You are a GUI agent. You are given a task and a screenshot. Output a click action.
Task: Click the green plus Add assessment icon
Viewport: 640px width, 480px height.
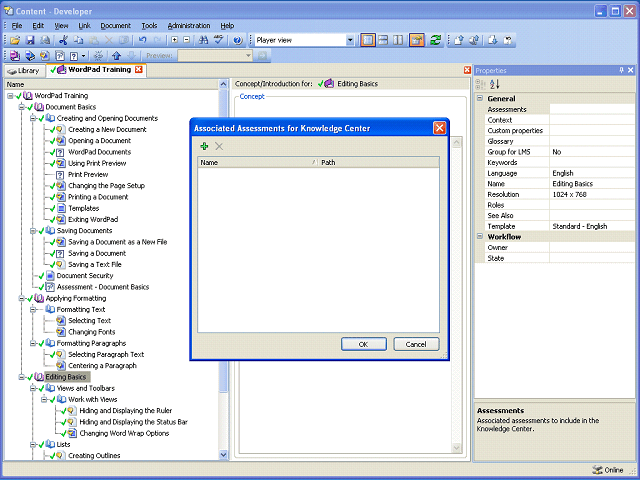(204, 146)
